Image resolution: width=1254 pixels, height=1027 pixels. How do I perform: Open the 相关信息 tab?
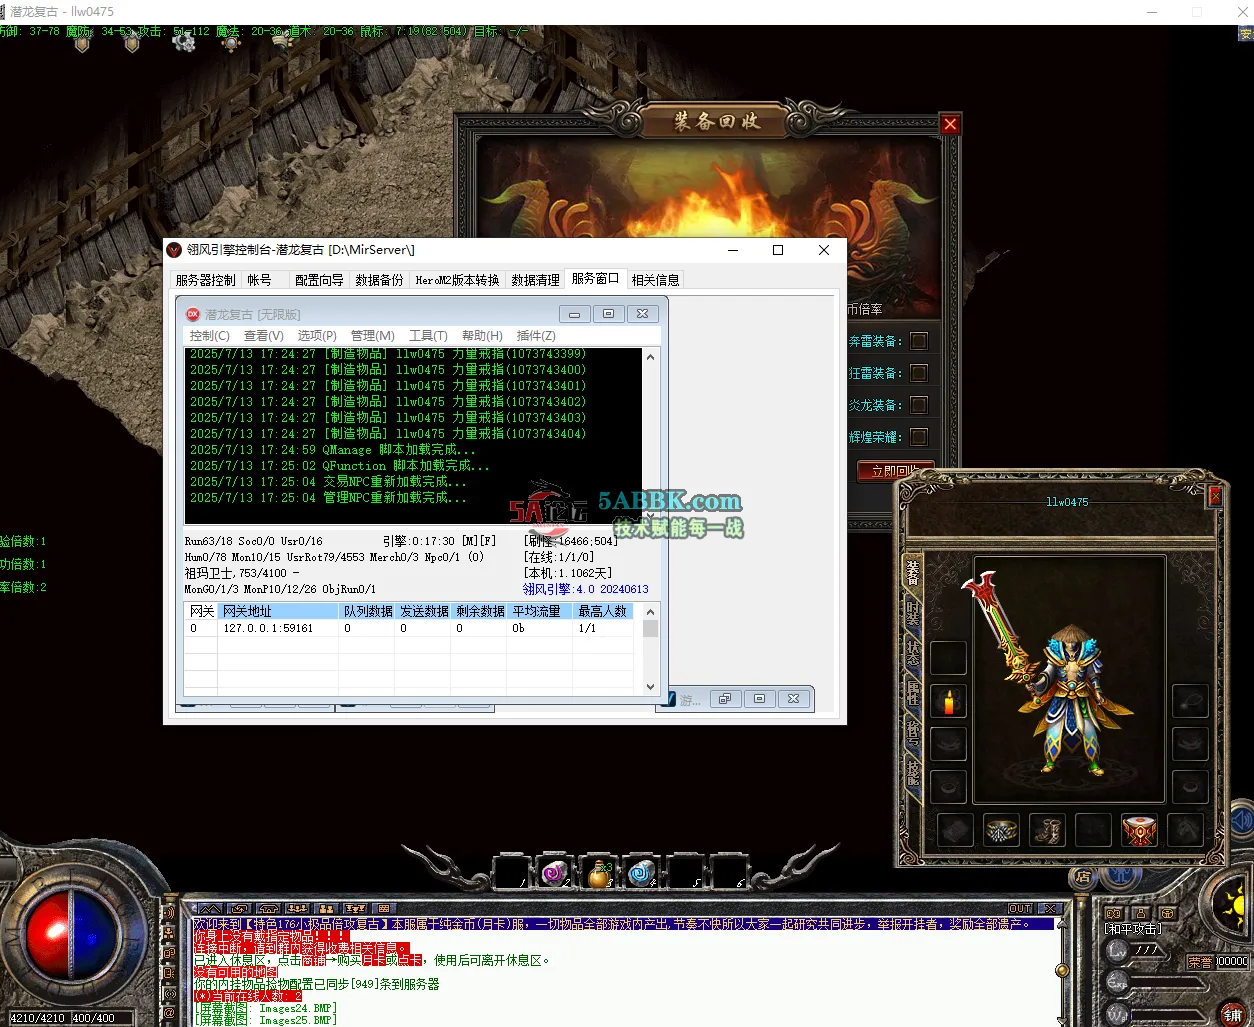pos(656,280)
